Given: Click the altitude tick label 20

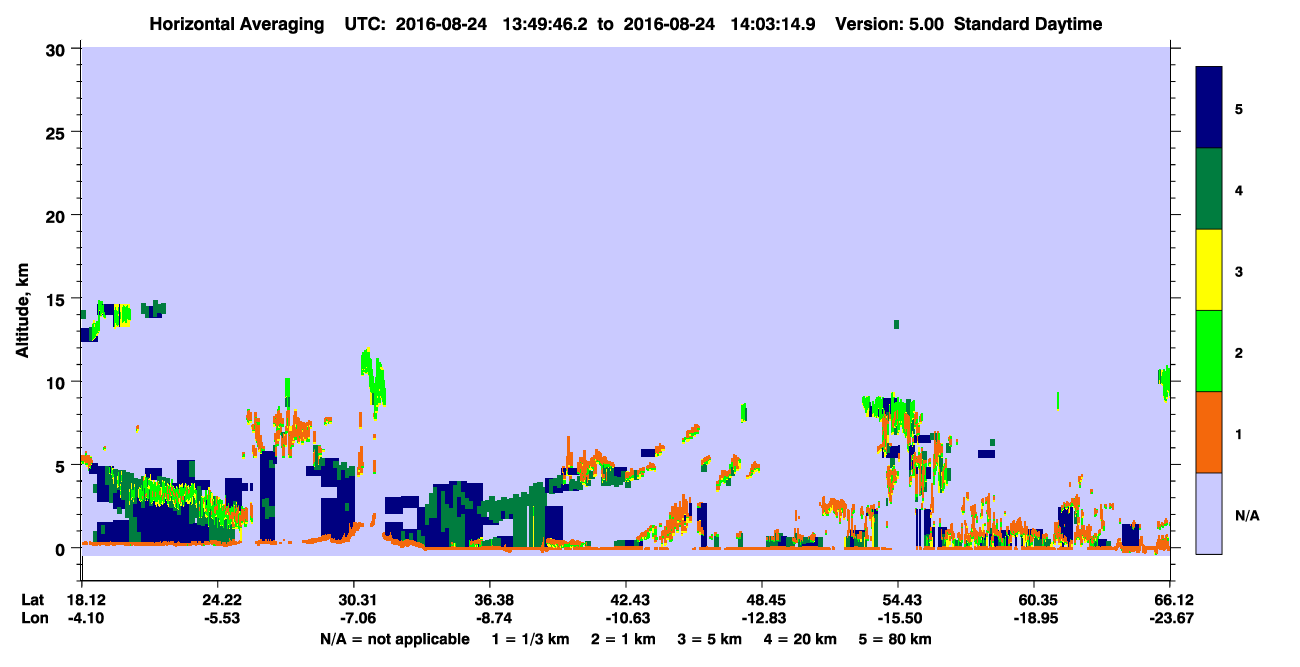Looking at the screenshot, I should [x=57, y=215].
